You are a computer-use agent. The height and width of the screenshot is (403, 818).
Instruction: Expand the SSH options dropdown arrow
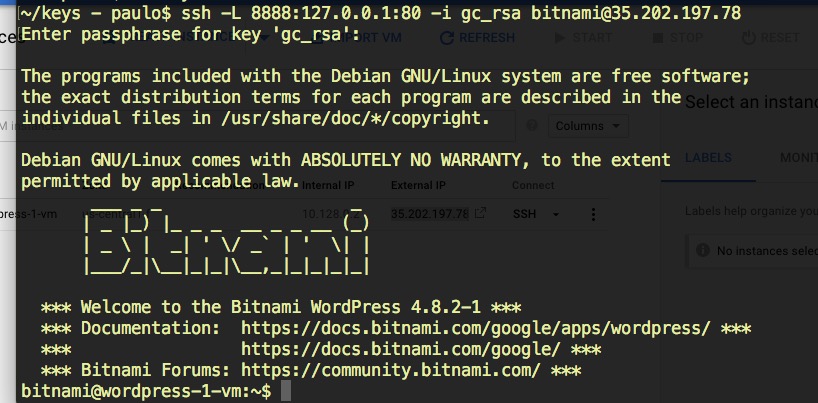tap(556, 214)
